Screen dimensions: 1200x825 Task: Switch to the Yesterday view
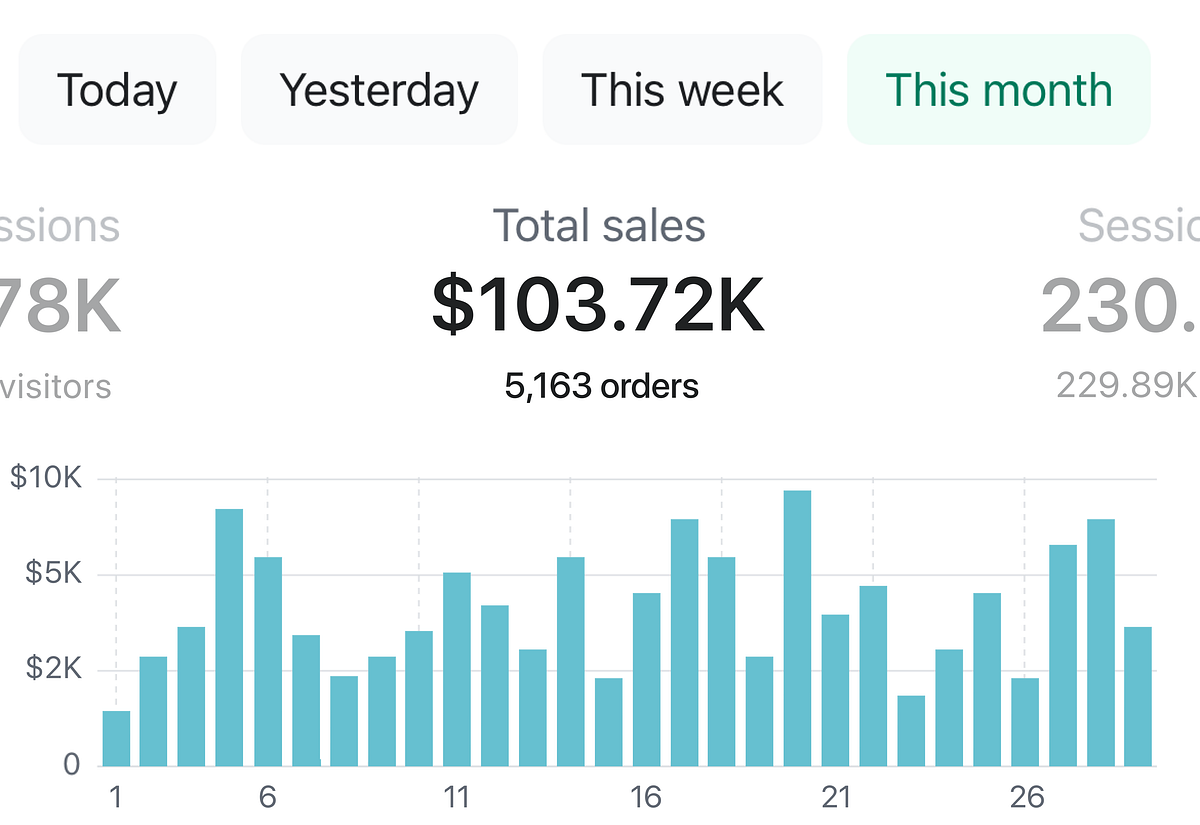[x=379, y=89]
